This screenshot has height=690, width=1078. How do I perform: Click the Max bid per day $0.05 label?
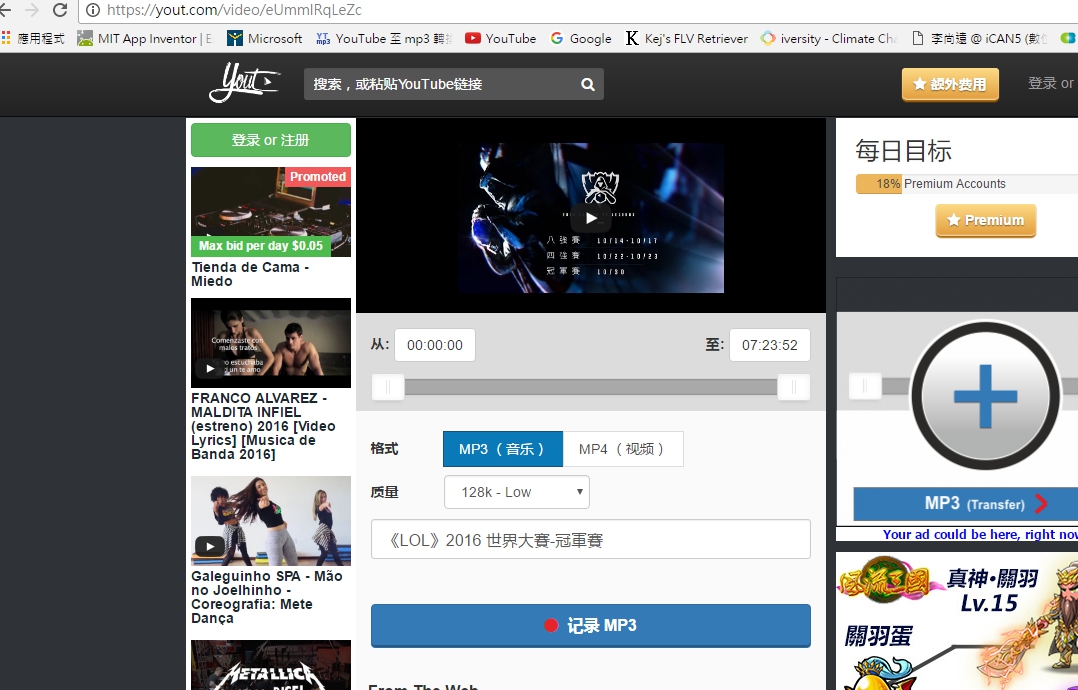pos(261,246)
